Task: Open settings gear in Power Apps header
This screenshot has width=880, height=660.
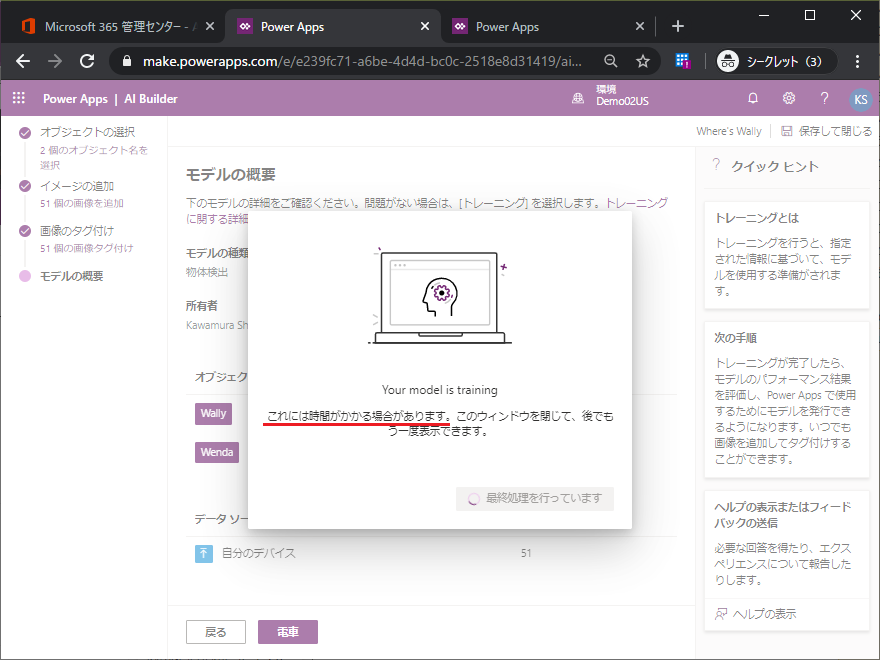Action: [789, 98]
